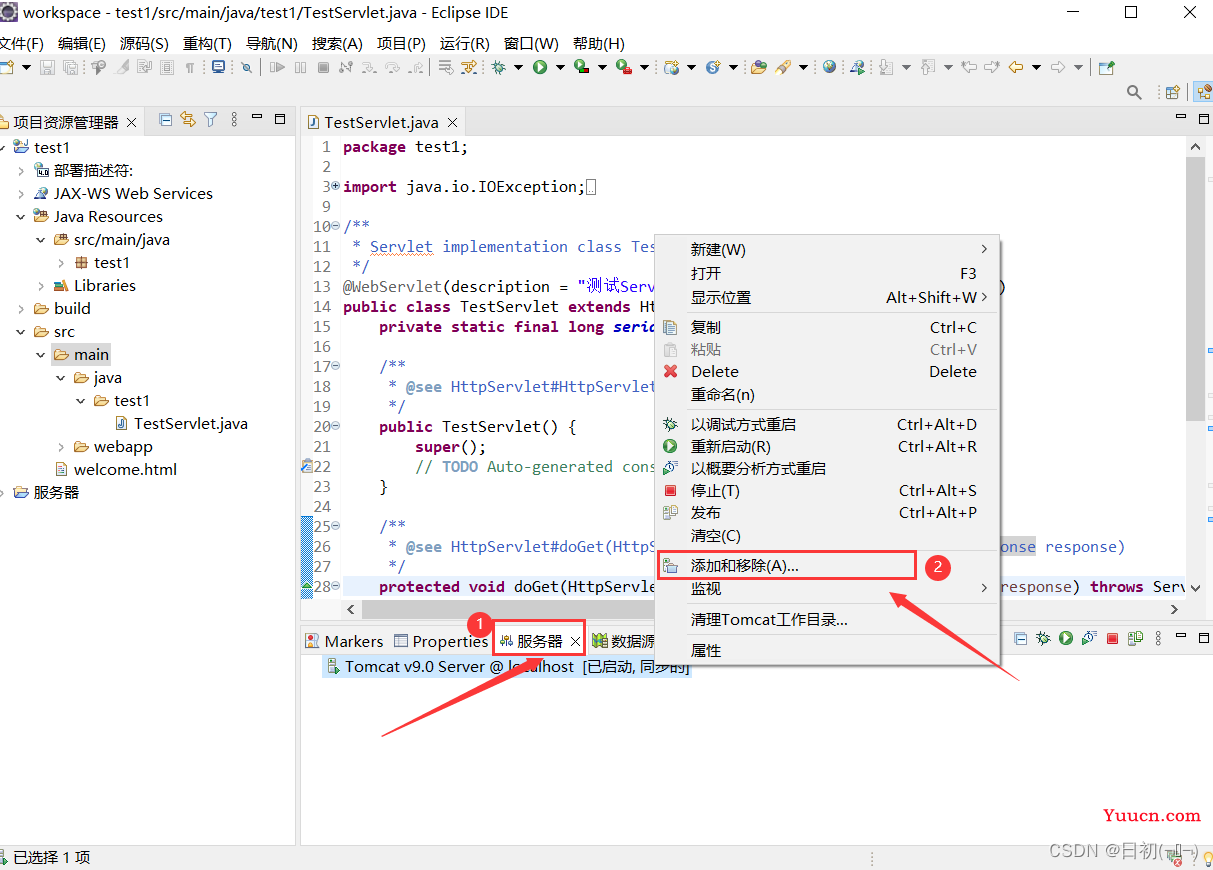The width and height of the screenshot is (1213, 870).
Task: Click the Open Web Browser globe icon
Action: 829,67
